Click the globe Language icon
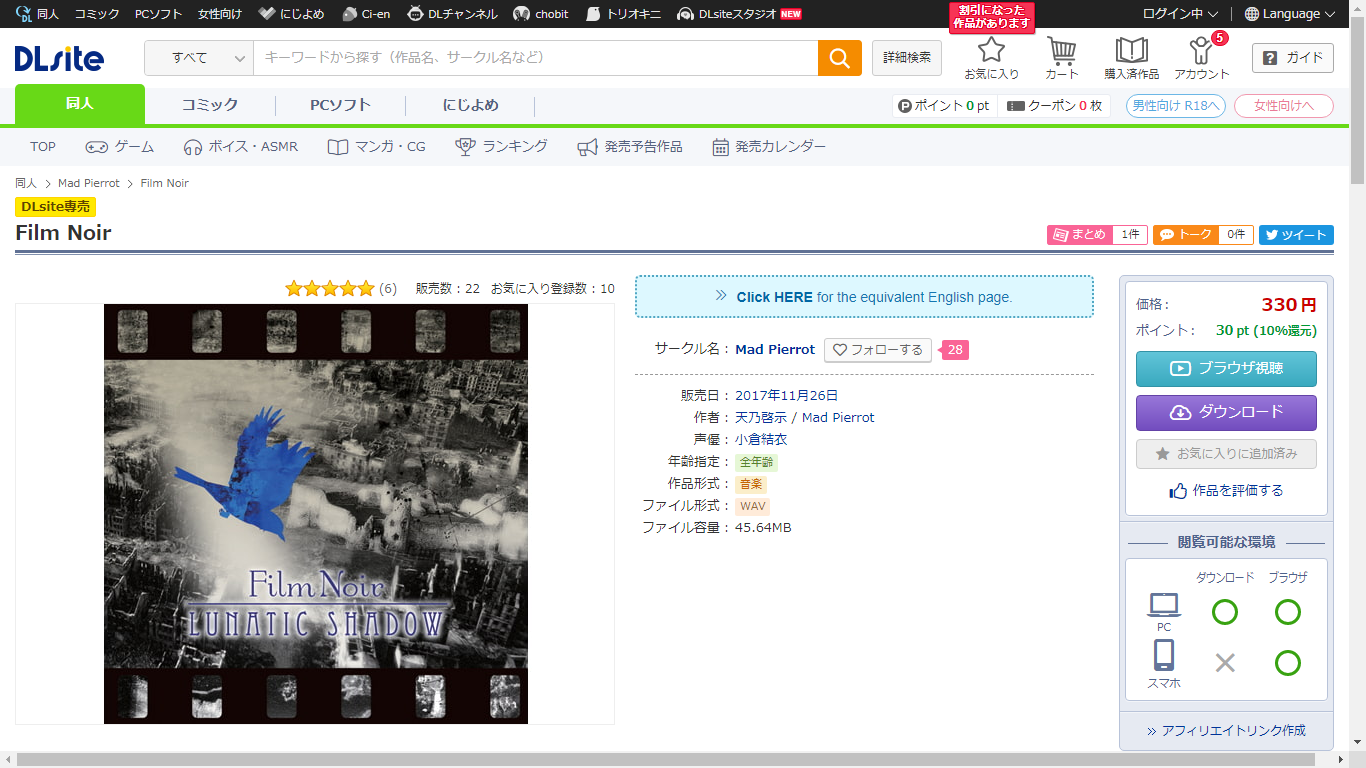Viewport: 1366px width, 768px height. point(1252,14)
